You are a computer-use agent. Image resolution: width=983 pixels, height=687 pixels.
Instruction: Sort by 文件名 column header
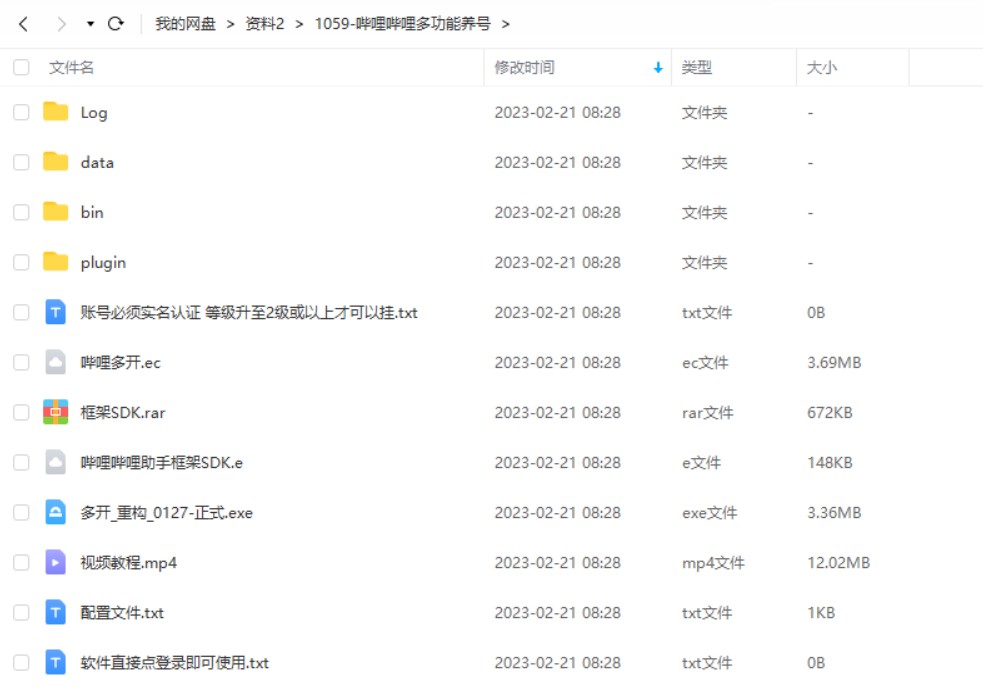(71, 67)
